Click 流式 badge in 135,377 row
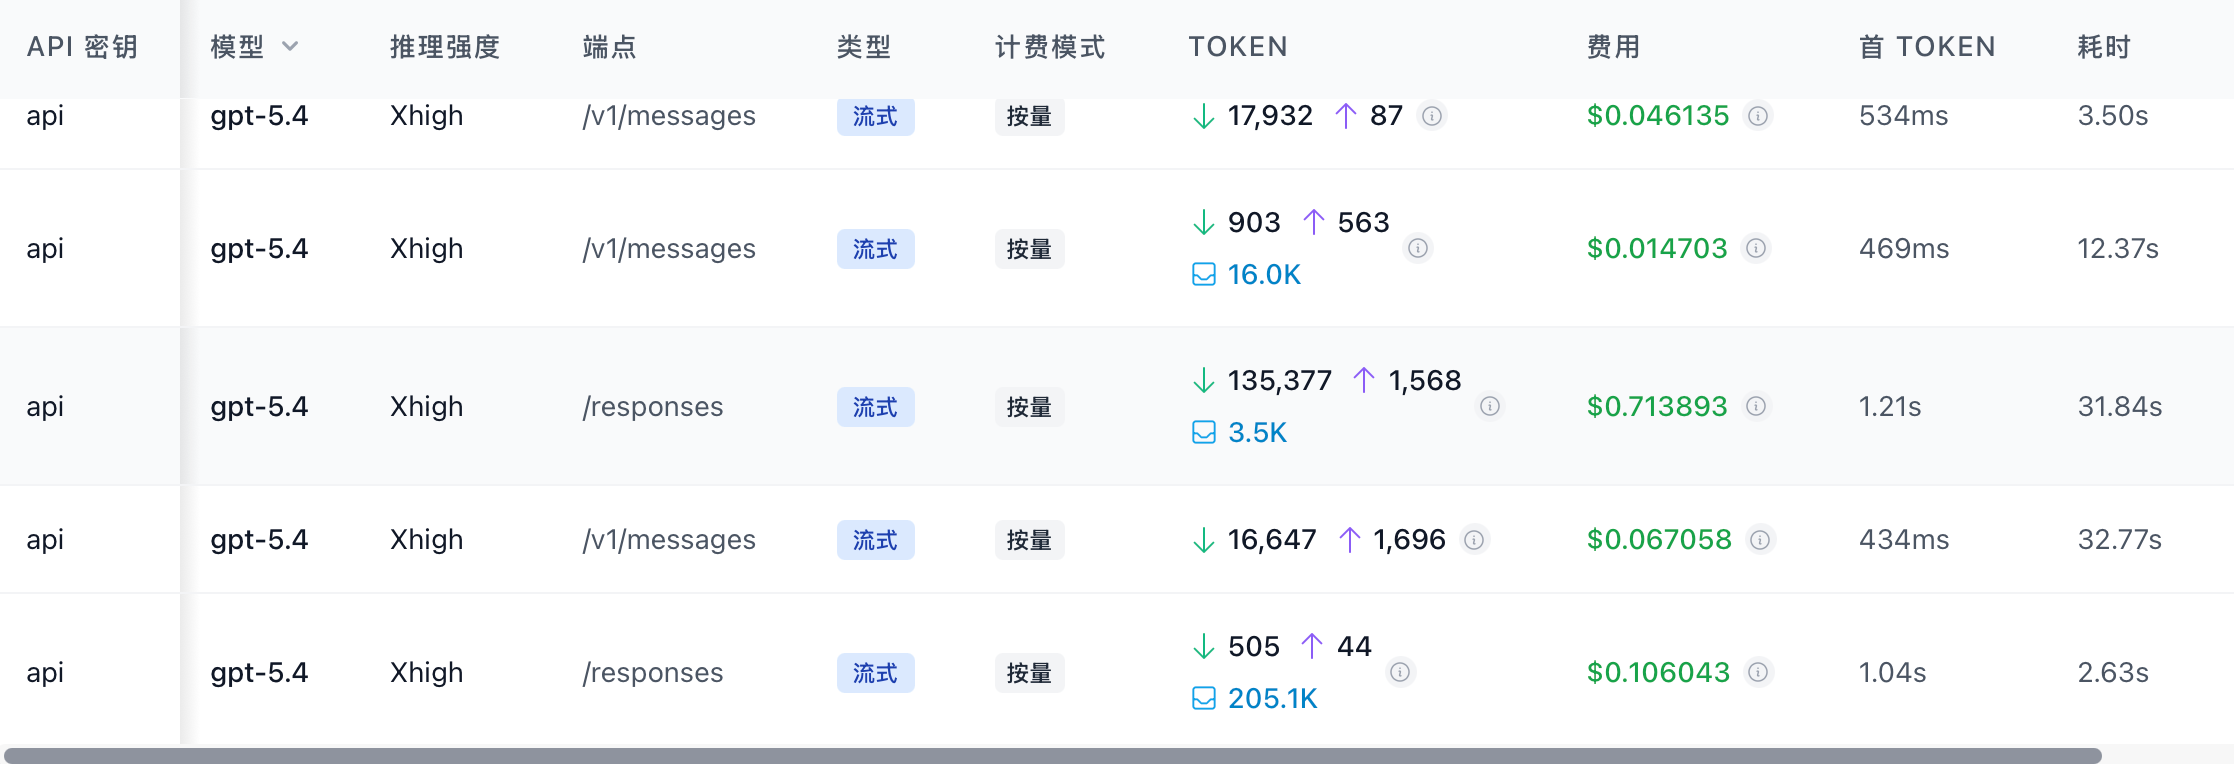 click(875, 407)
